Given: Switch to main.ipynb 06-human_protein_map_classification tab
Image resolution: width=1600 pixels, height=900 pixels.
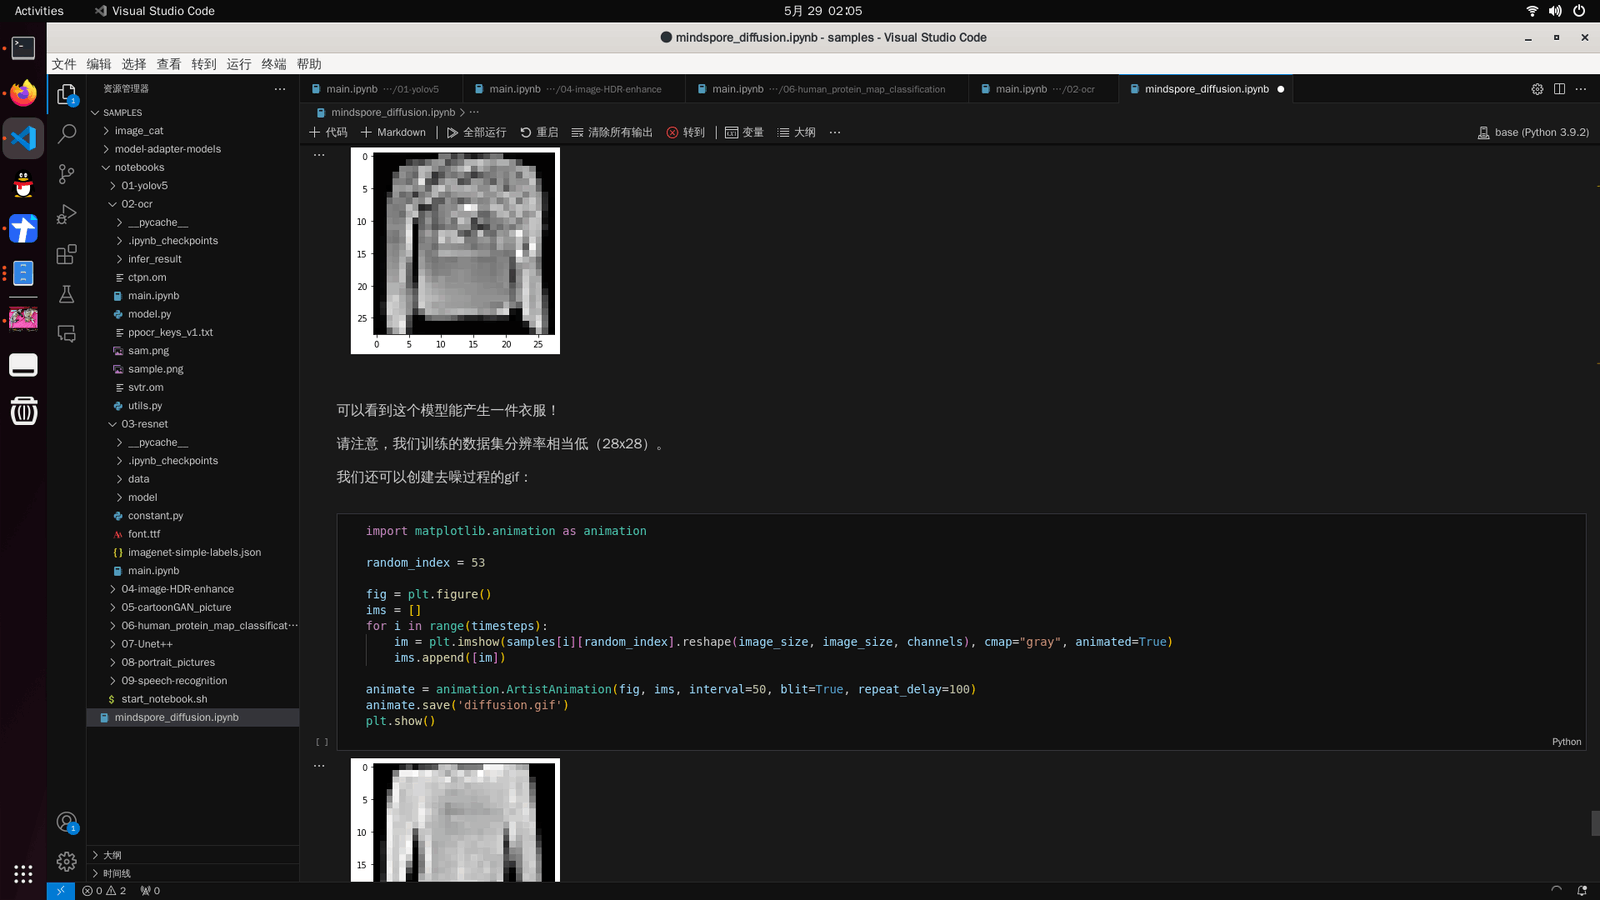Looking at the screenshot, I should coord(828,89).
